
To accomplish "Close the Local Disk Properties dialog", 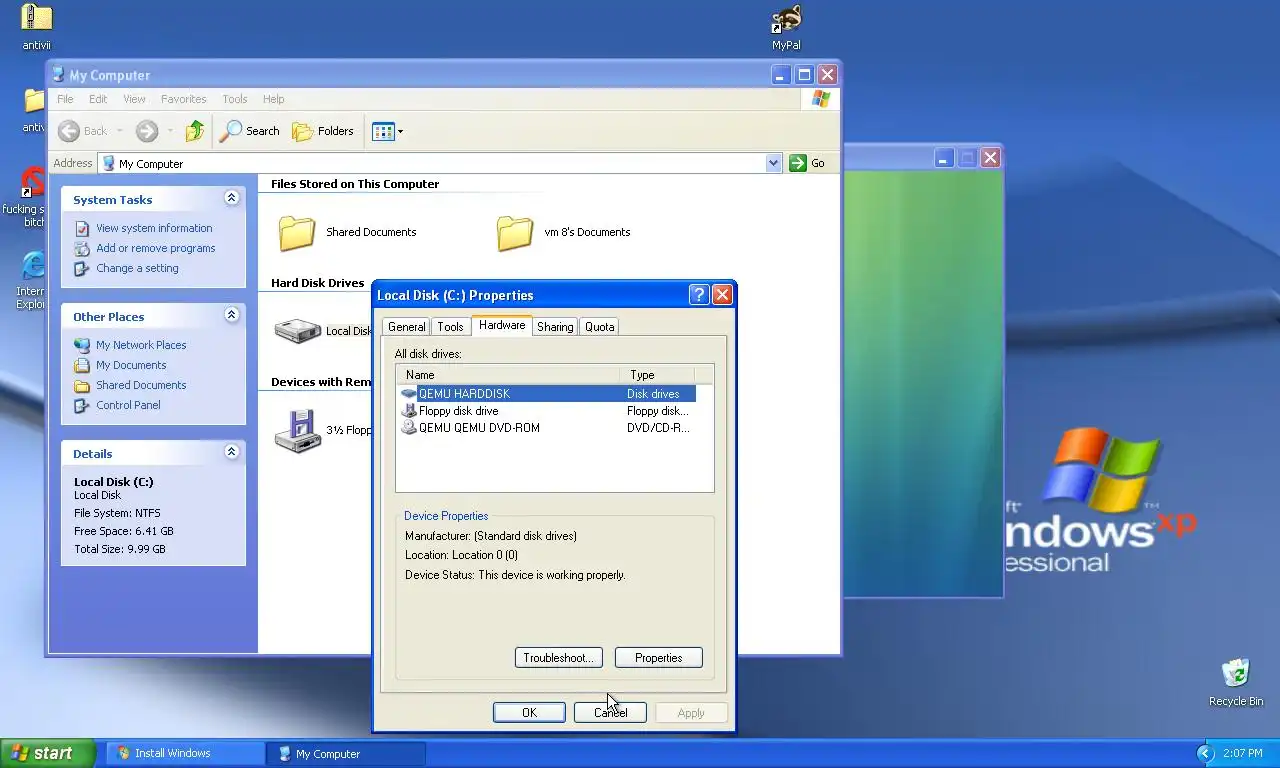I will click(x=722, y=295).
